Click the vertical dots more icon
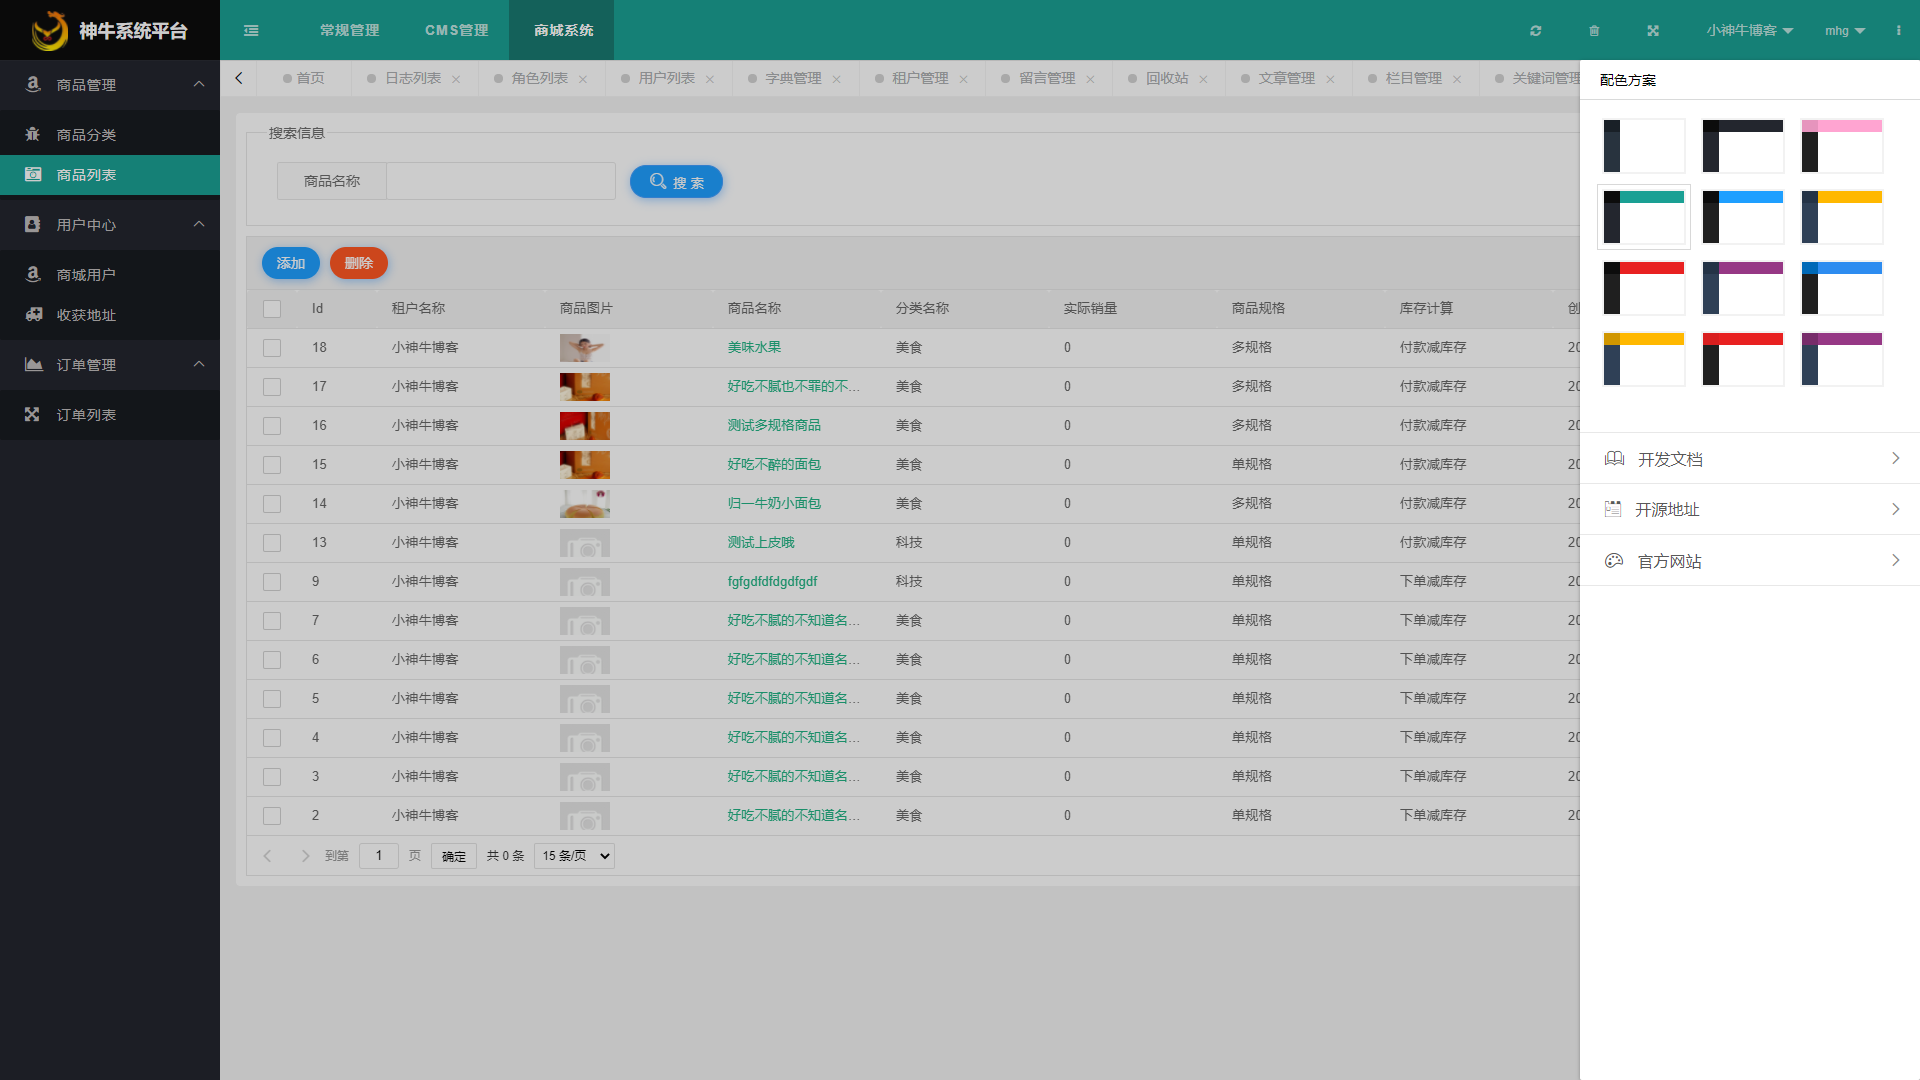The width and height of the screenshot is (1920, 1080). pos(1898,30)
